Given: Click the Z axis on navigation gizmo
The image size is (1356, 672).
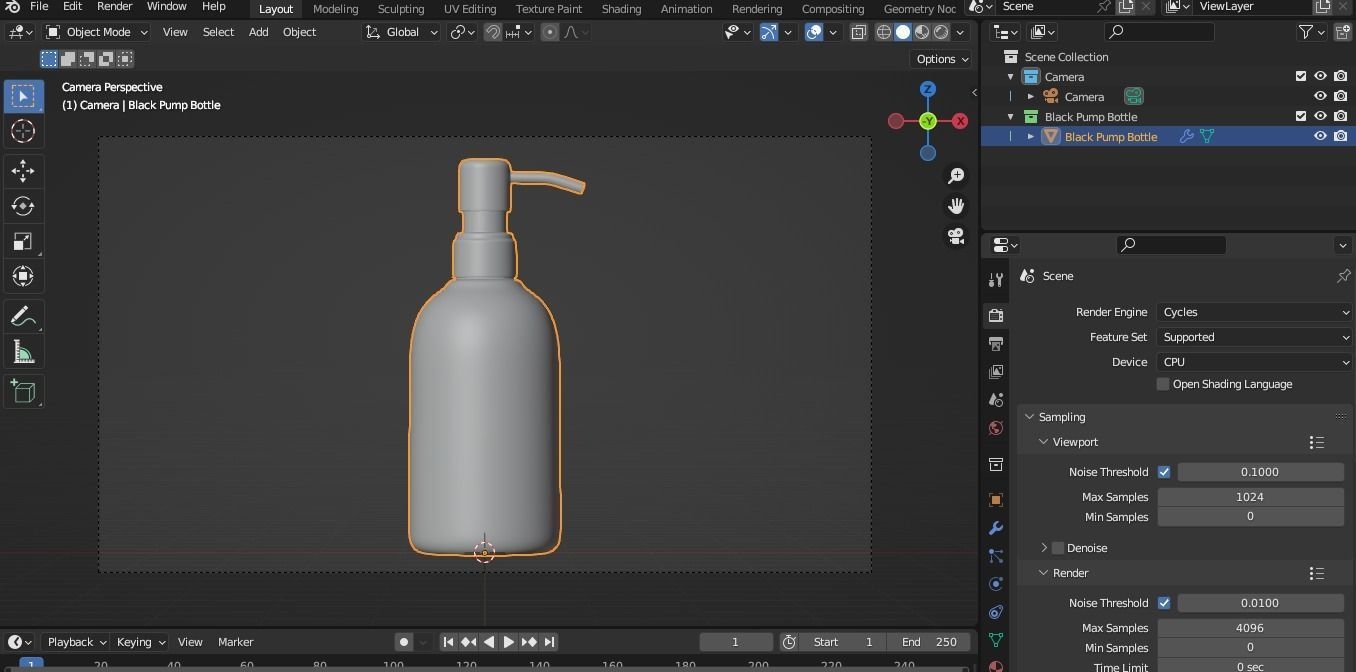Looking at the screenshot, I should (x=928, y=89).
